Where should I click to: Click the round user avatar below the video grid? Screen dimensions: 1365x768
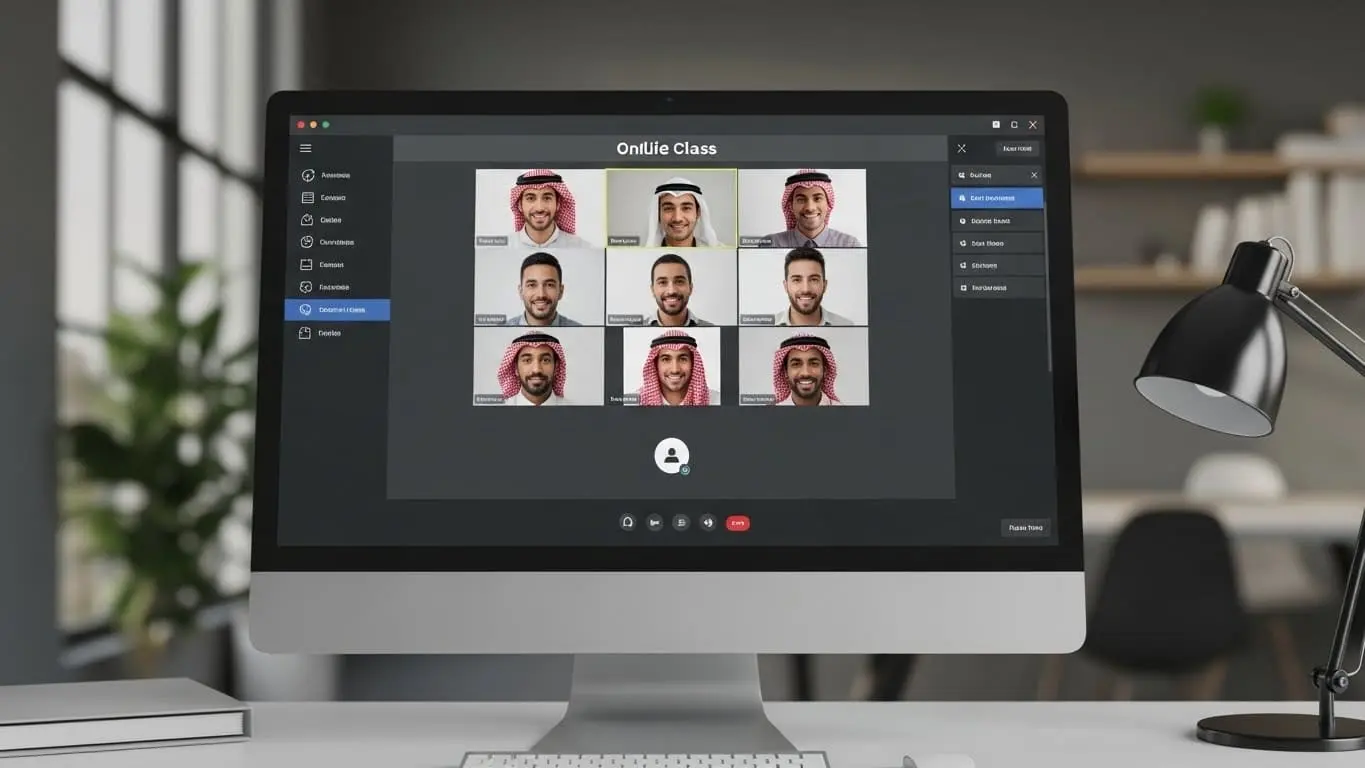point(672,455)
